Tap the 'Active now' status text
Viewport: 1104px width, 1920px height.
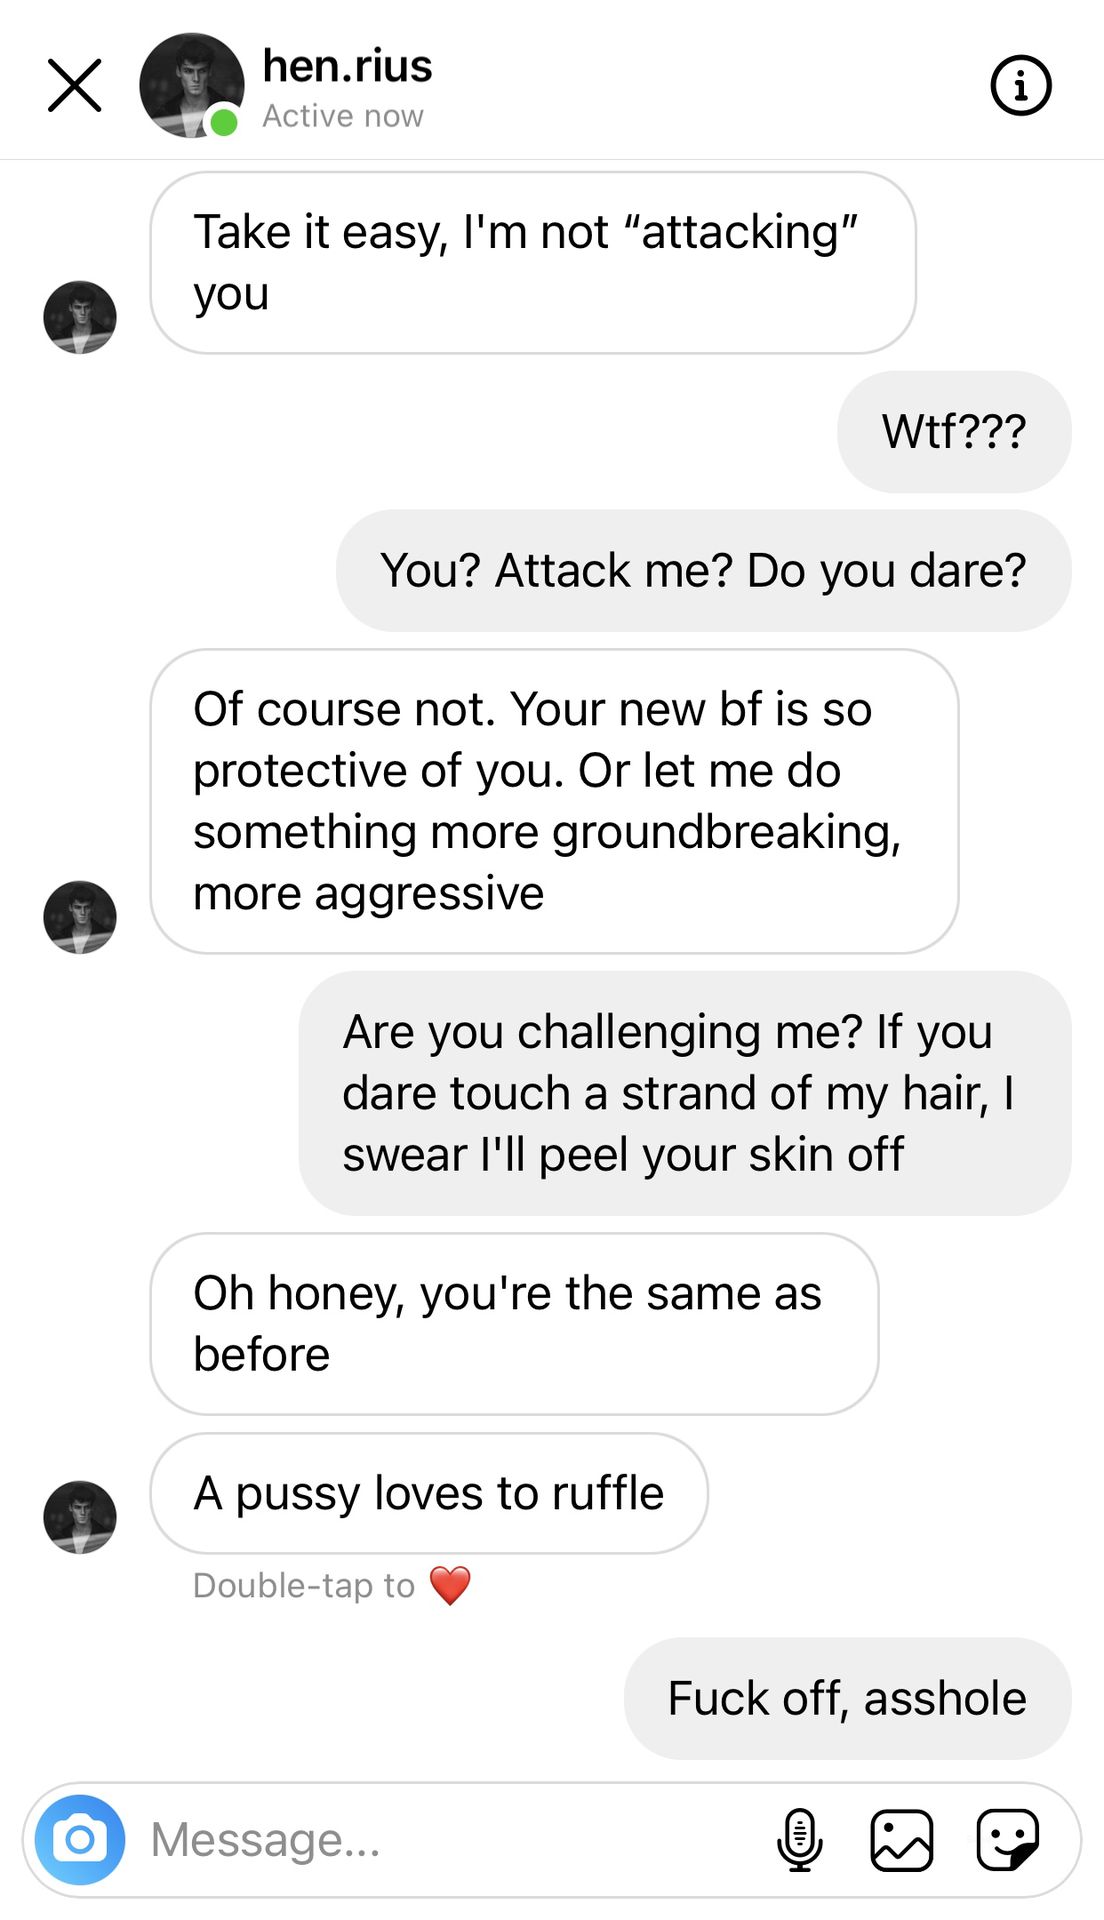(343, 116)
